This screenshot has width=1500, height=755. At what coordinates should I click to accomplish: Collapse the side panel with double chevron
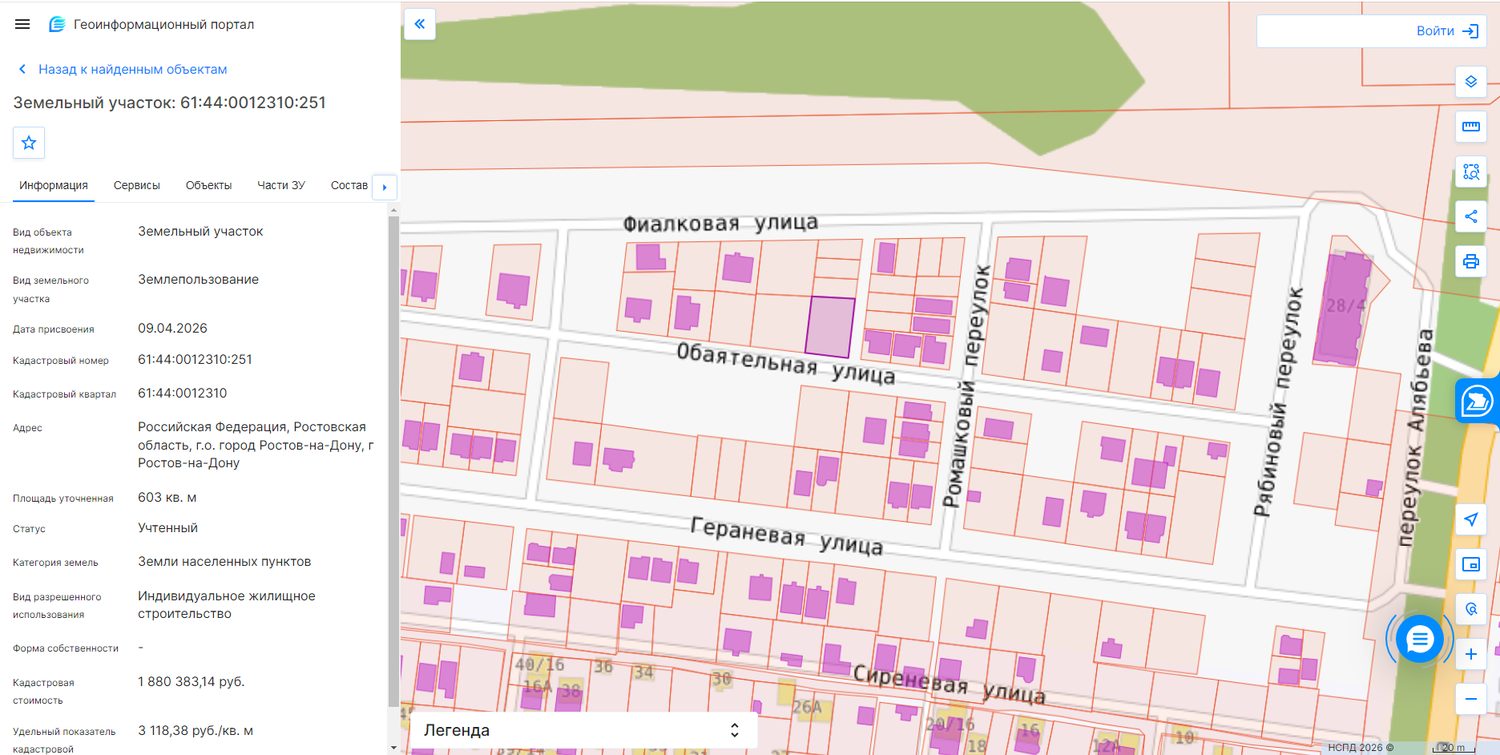point(419,25)
